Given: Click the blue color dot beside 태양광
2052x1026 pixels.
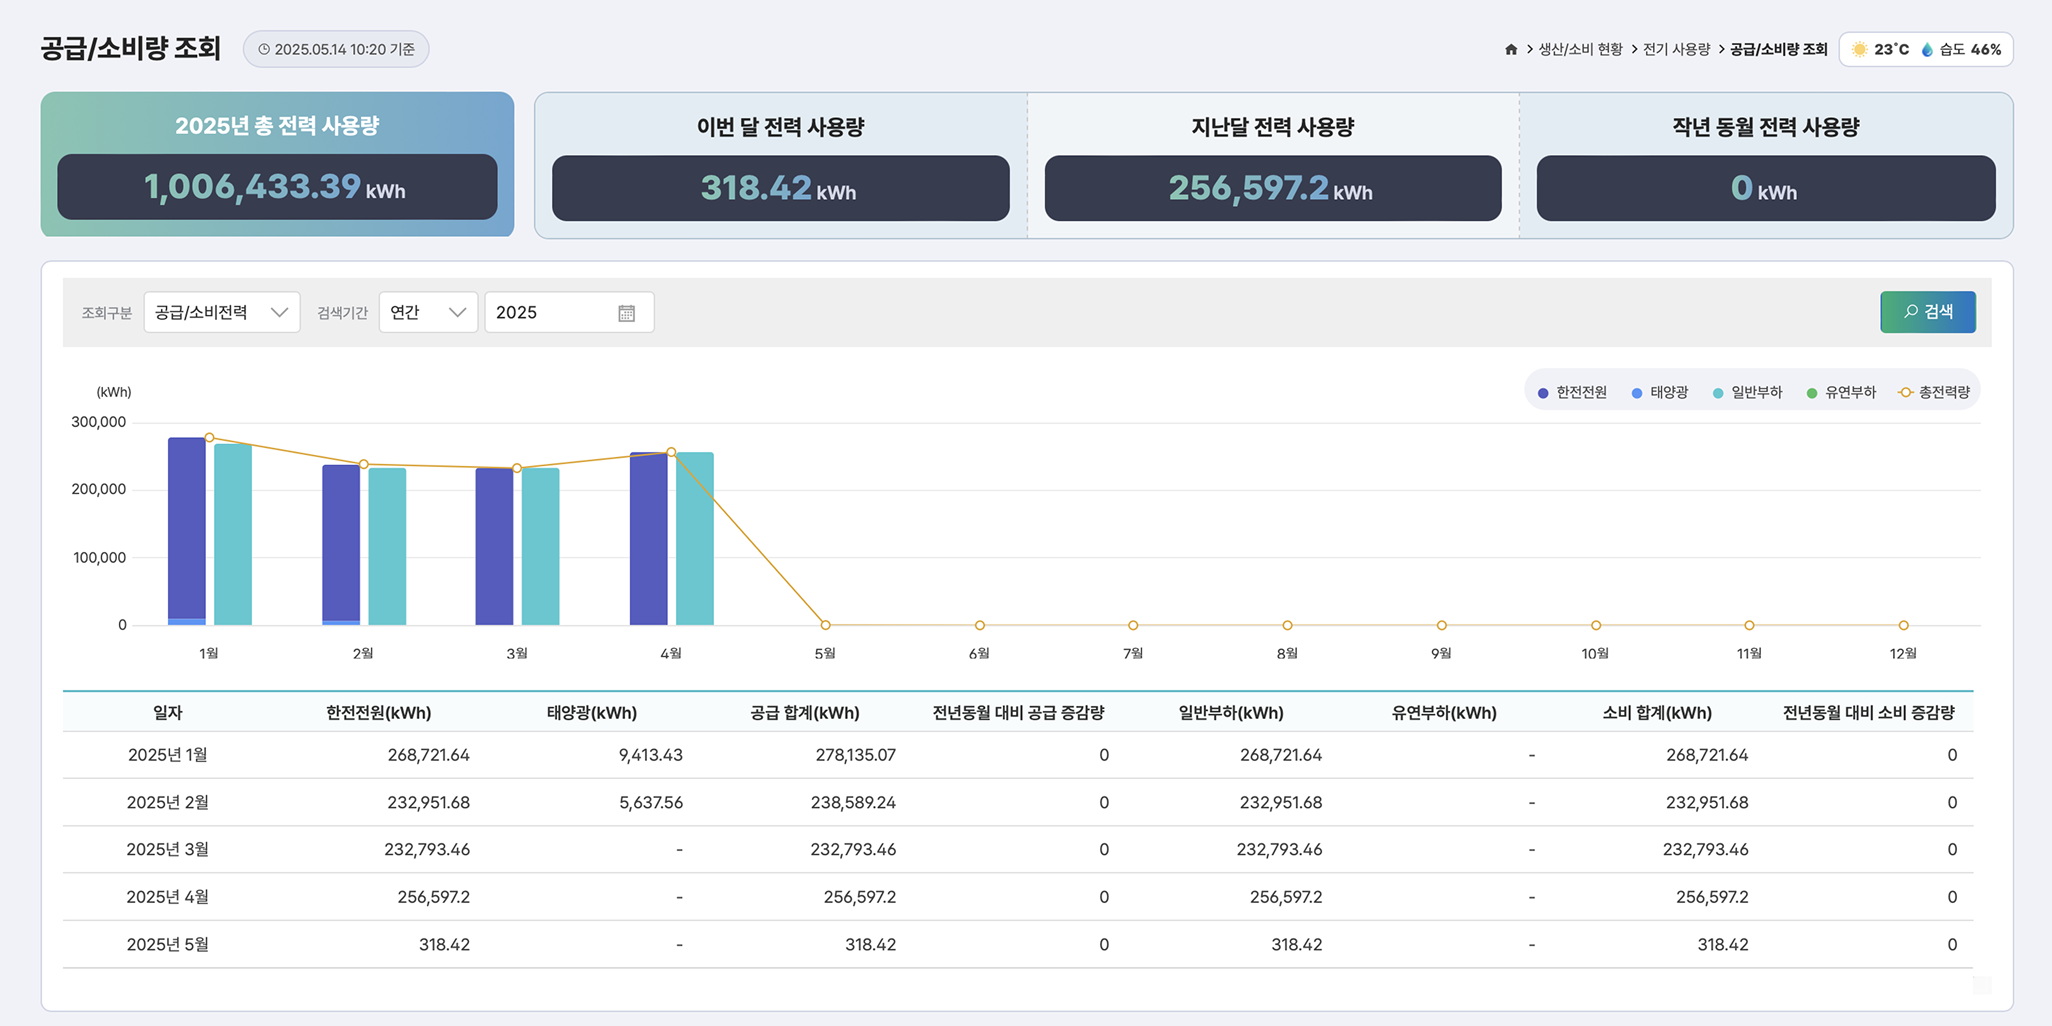Looking at the screenshot, I should pos(1636,392).
